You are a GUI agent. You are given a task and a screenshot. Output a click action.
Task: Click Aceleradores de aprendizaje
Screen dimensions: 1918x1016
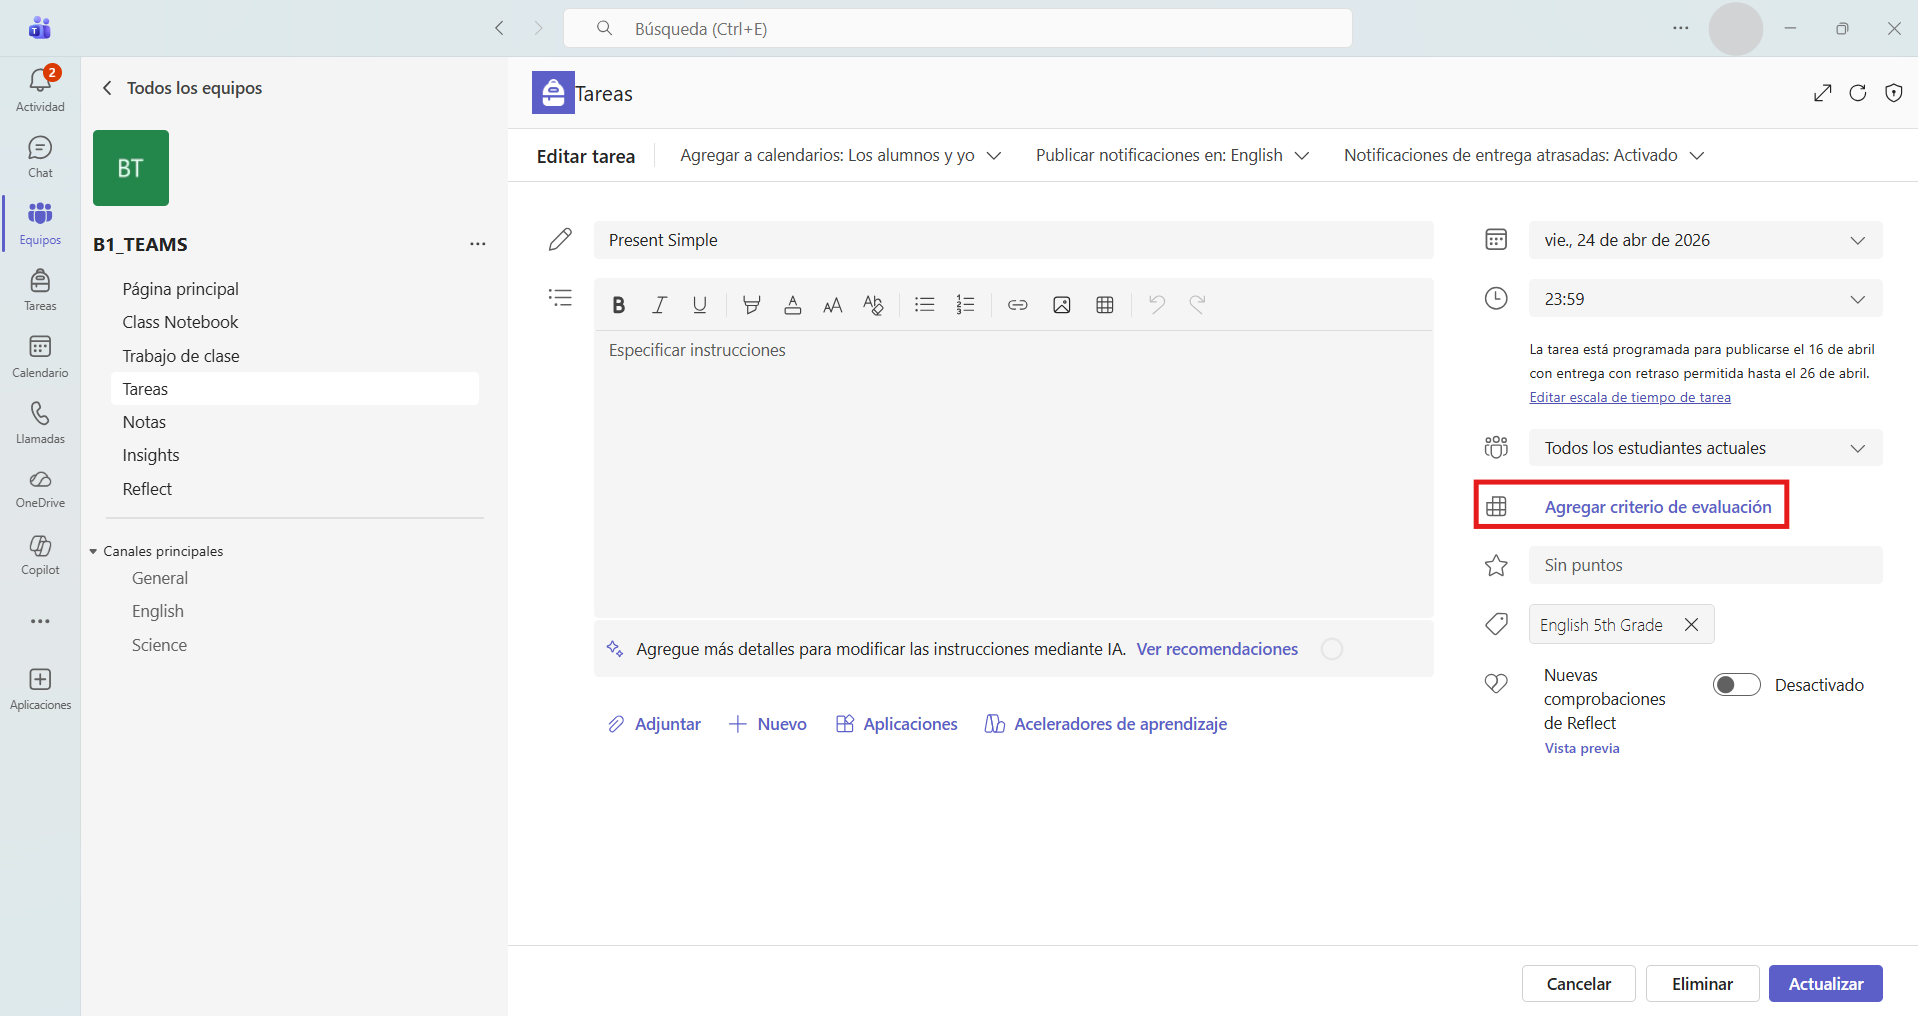pyautogui.click(x=1106, y=724)
